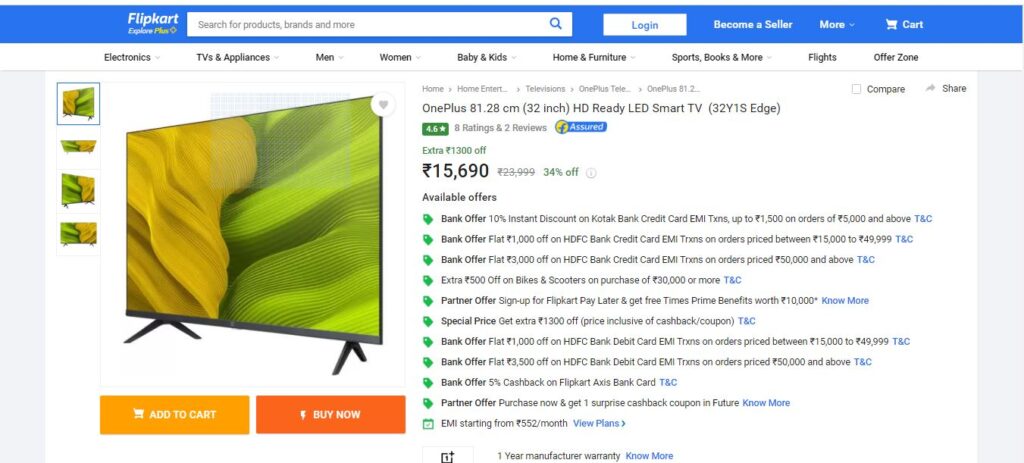This screenshot has height=463, width=1024.
Task: Click the BUY NOW button
Action: (330, 415)
